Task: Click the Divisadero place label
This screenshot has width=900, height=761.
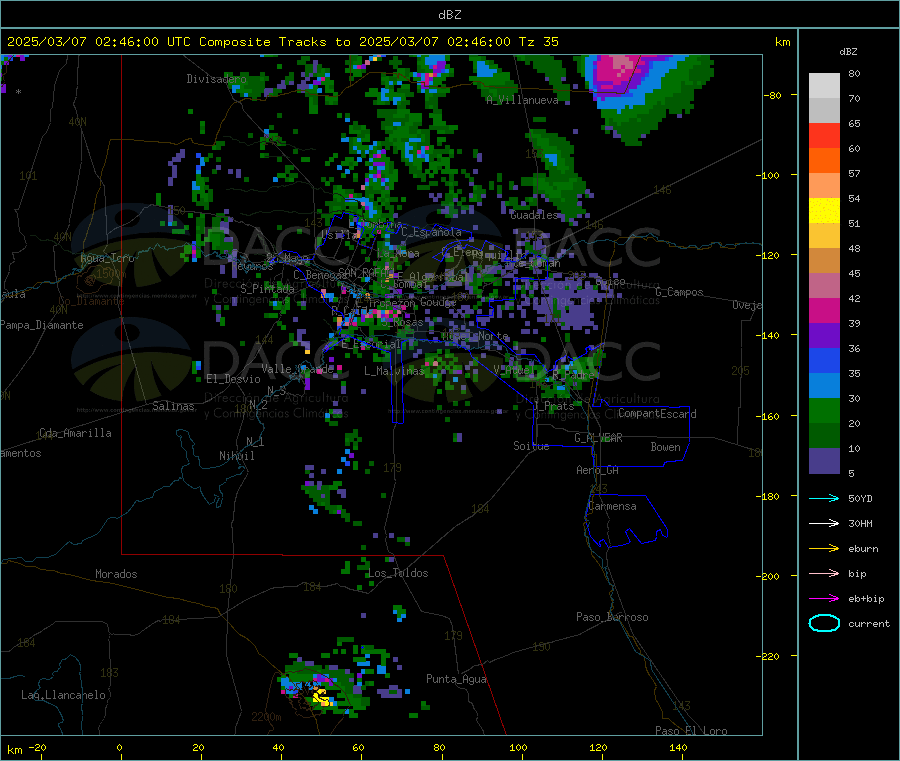Action: click(x=216, y=79)
